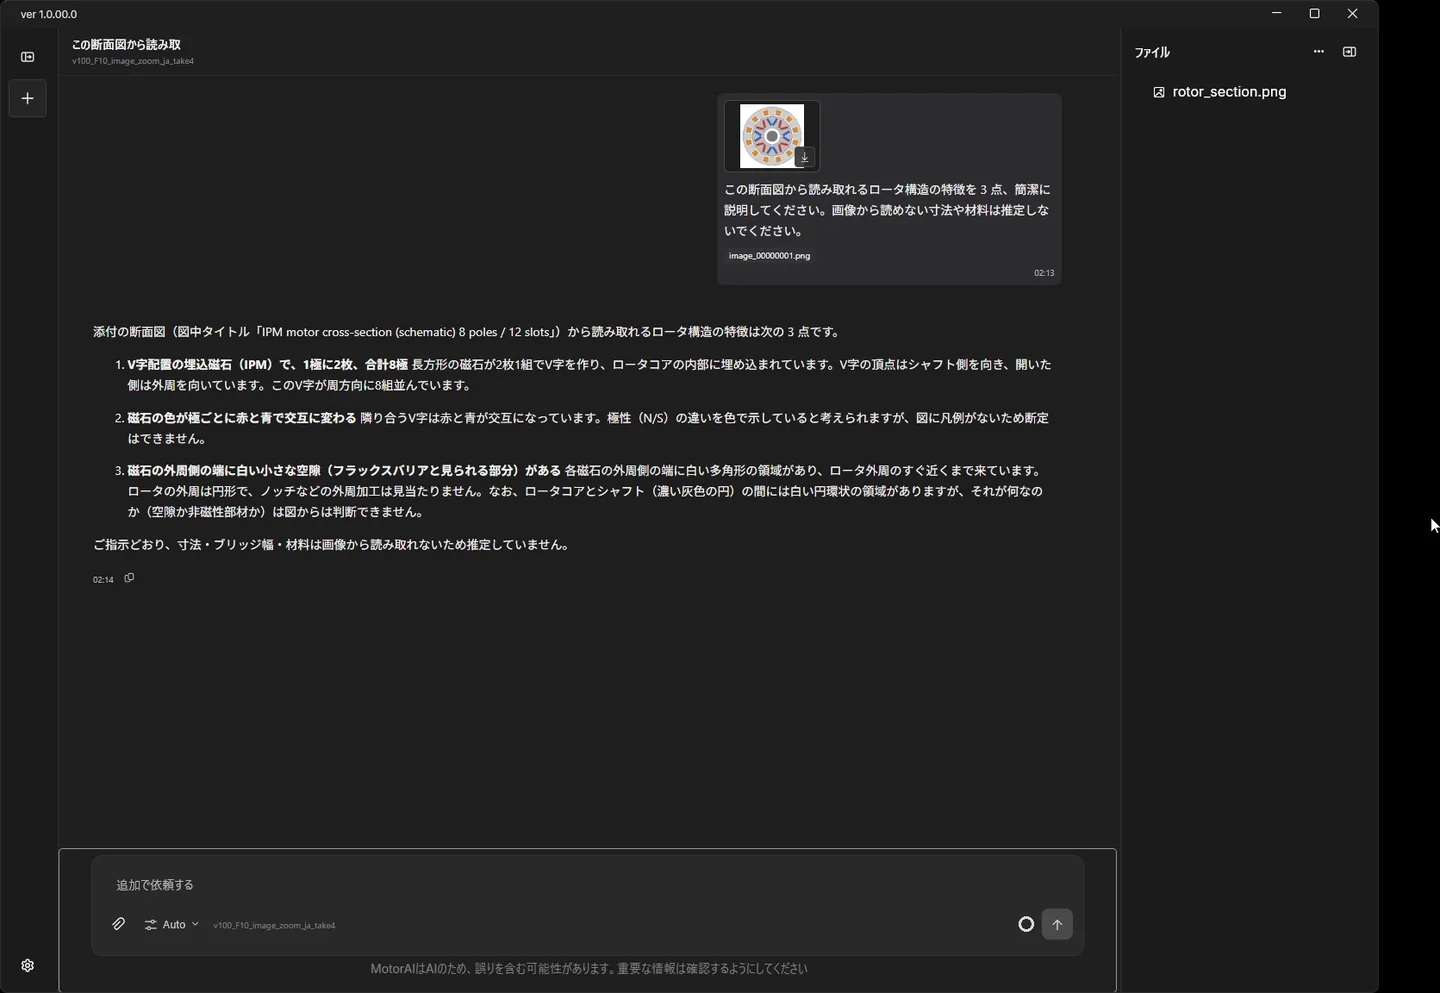Screen dimensions: 1440x993
Task: Click the closing line ご指示どおり、寸法・ブリッジ幅
Action: 332,545
